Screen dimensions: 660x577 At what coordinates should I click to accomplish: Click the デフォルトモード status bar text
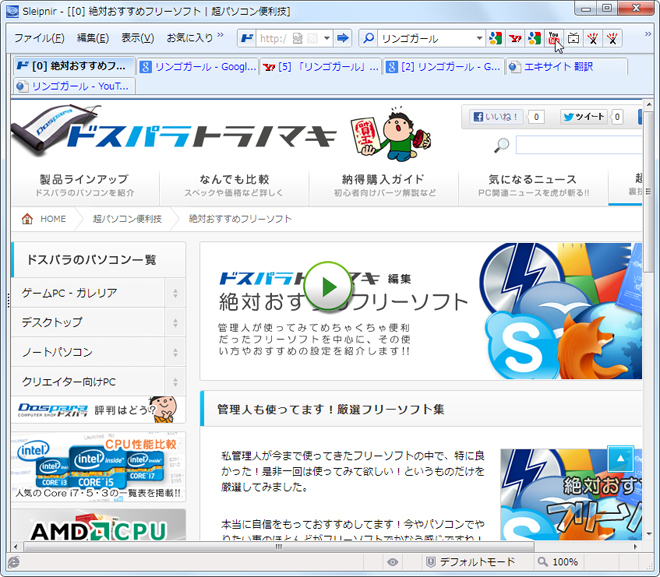coord(477,562)
